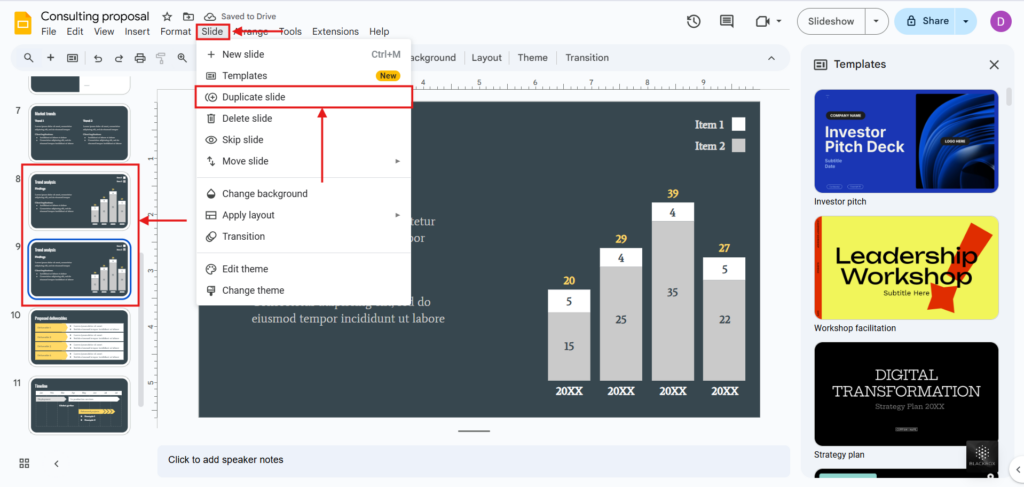Switch to grid view icon
The width and height of the screenshot is (1024, 487).
pos(24,463)
